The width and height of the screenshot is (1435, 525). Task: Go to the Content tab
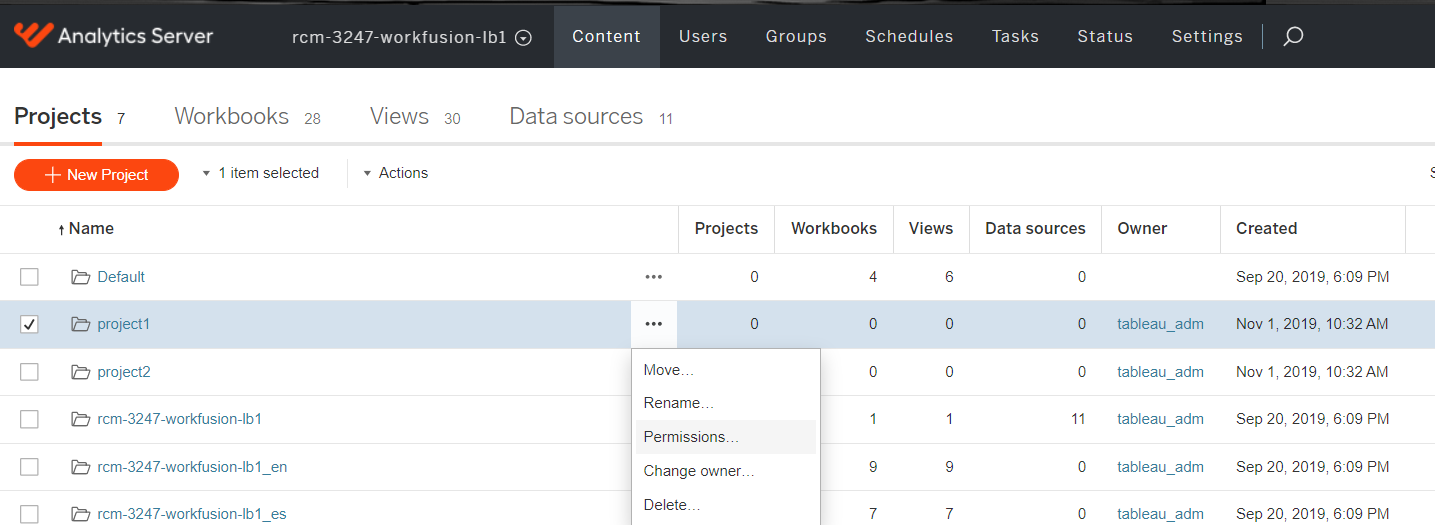606,36
